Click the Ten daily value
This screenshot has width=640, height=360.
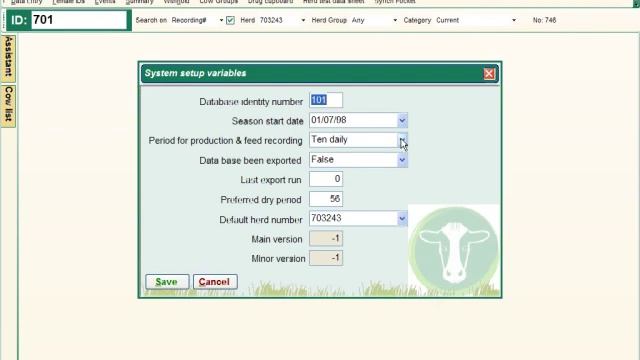tap(329, 140)
